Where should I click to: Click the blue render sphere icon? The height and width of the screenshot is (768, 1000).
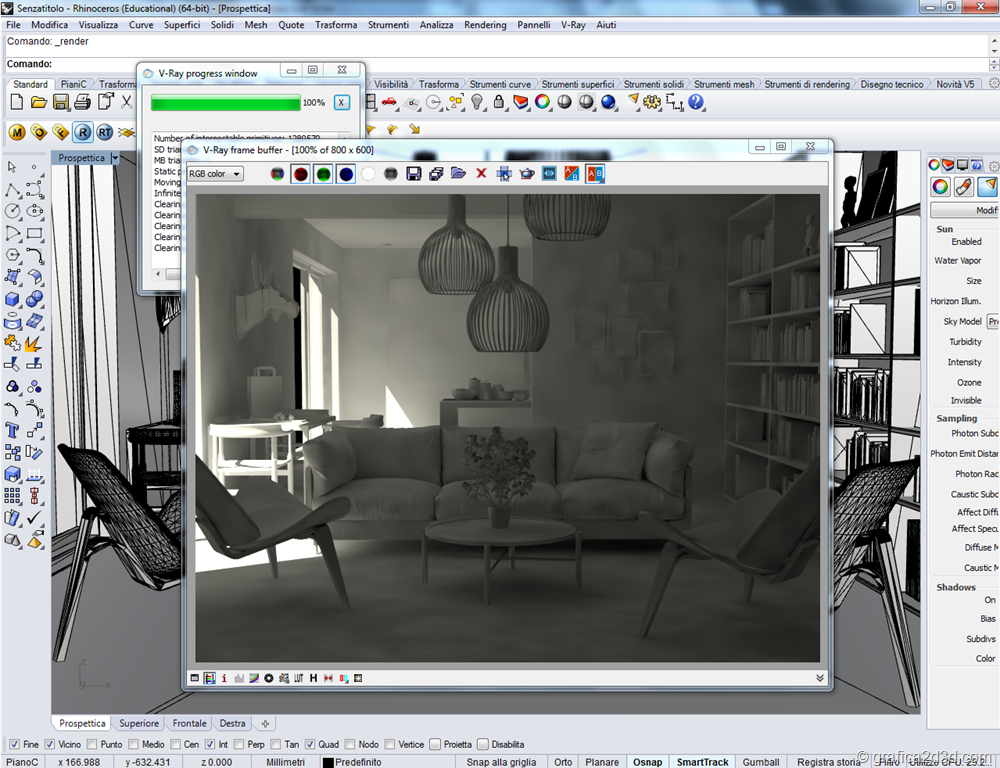point(608,102)
